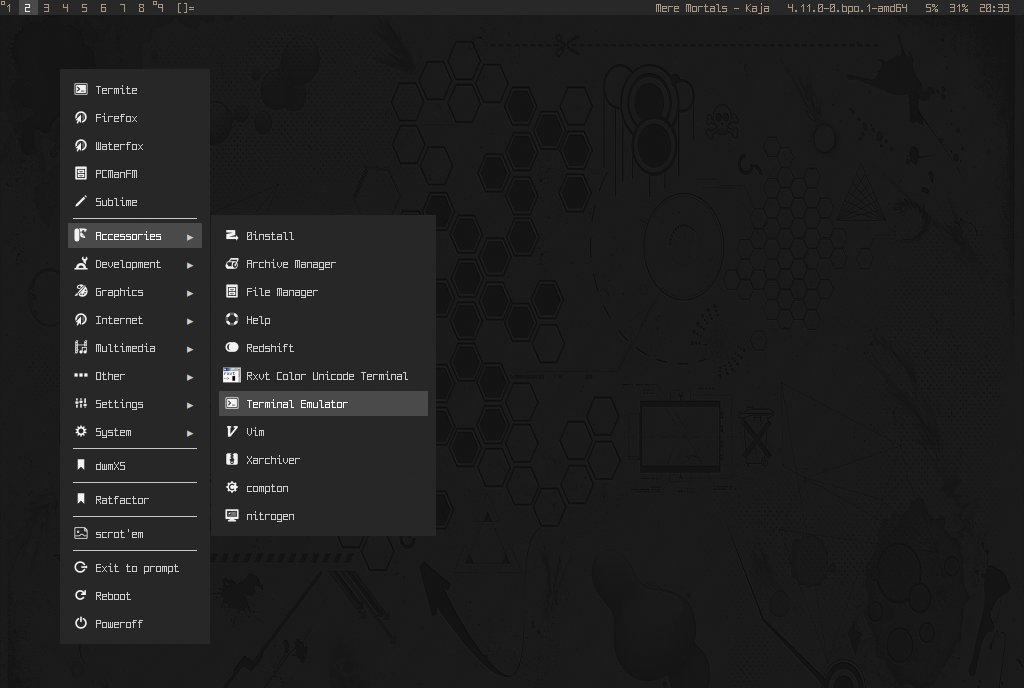Click the Ratfactor bookmark icon

(x=81, y=499)
